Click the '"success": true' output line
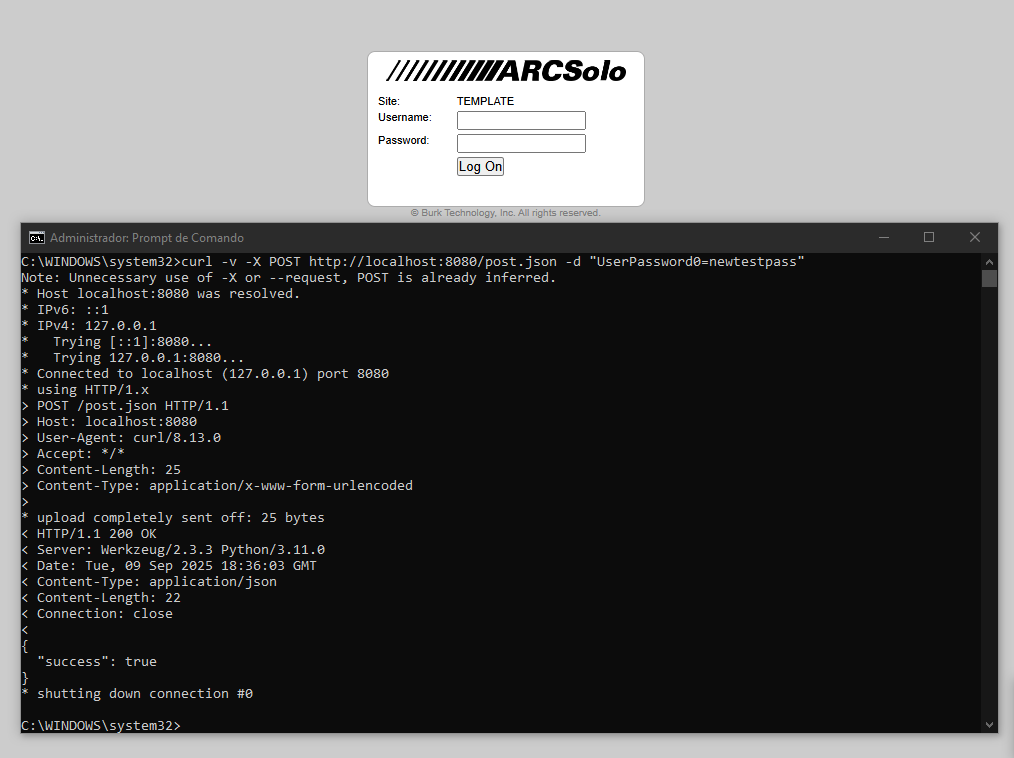 [97, 662]
